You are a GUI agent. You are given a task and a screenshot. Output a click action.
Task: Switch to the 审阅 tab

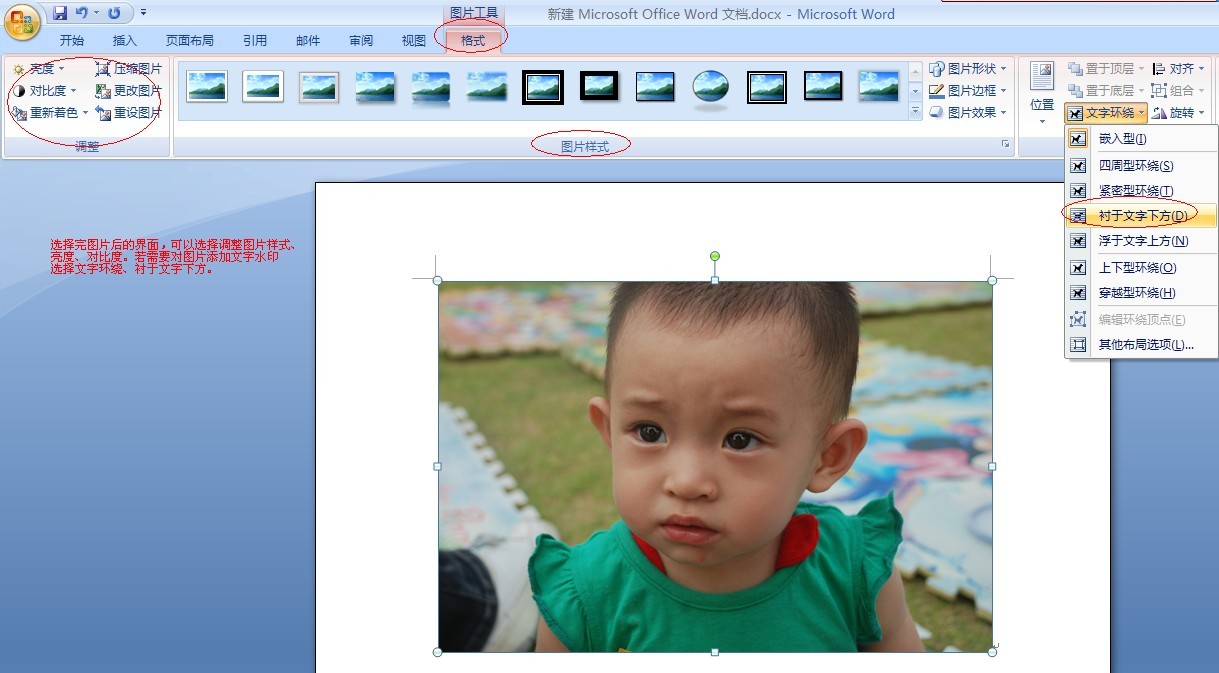pyautogui.click(x=361, y=40)
